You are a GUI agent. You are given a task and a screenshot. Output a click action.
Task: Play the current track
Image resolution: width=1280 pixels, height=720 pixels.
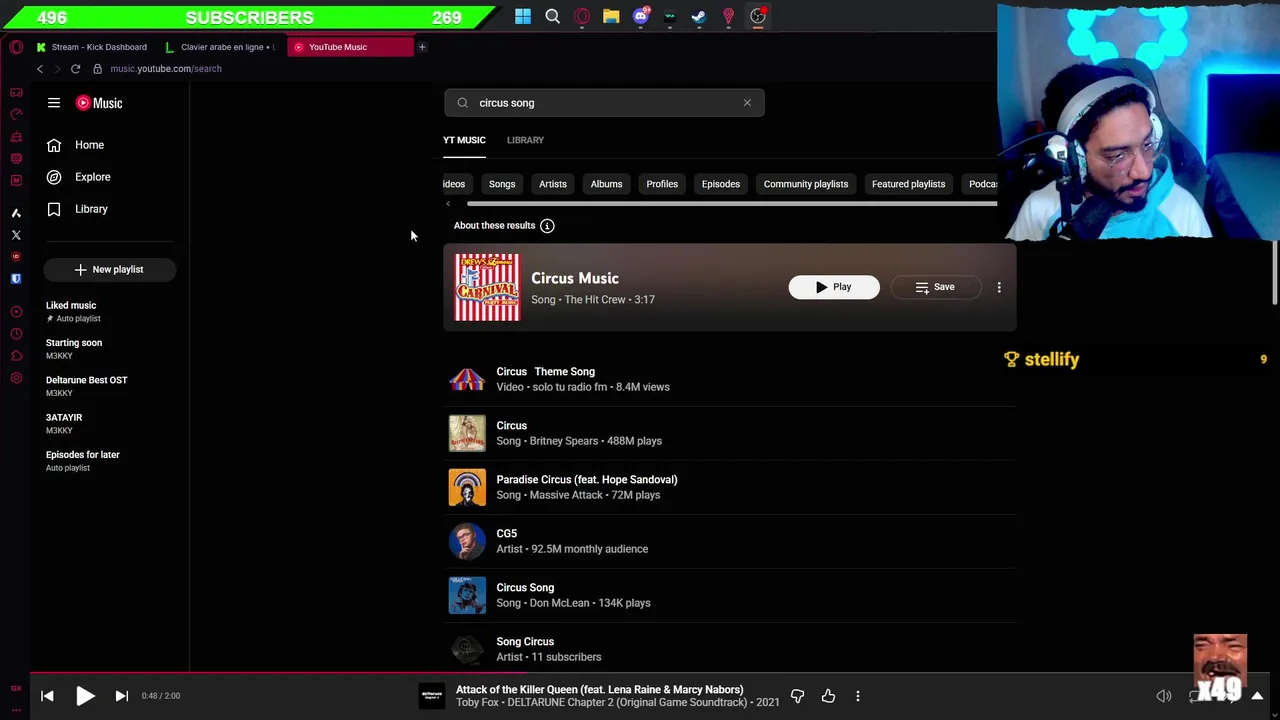(x=85, y=696)
